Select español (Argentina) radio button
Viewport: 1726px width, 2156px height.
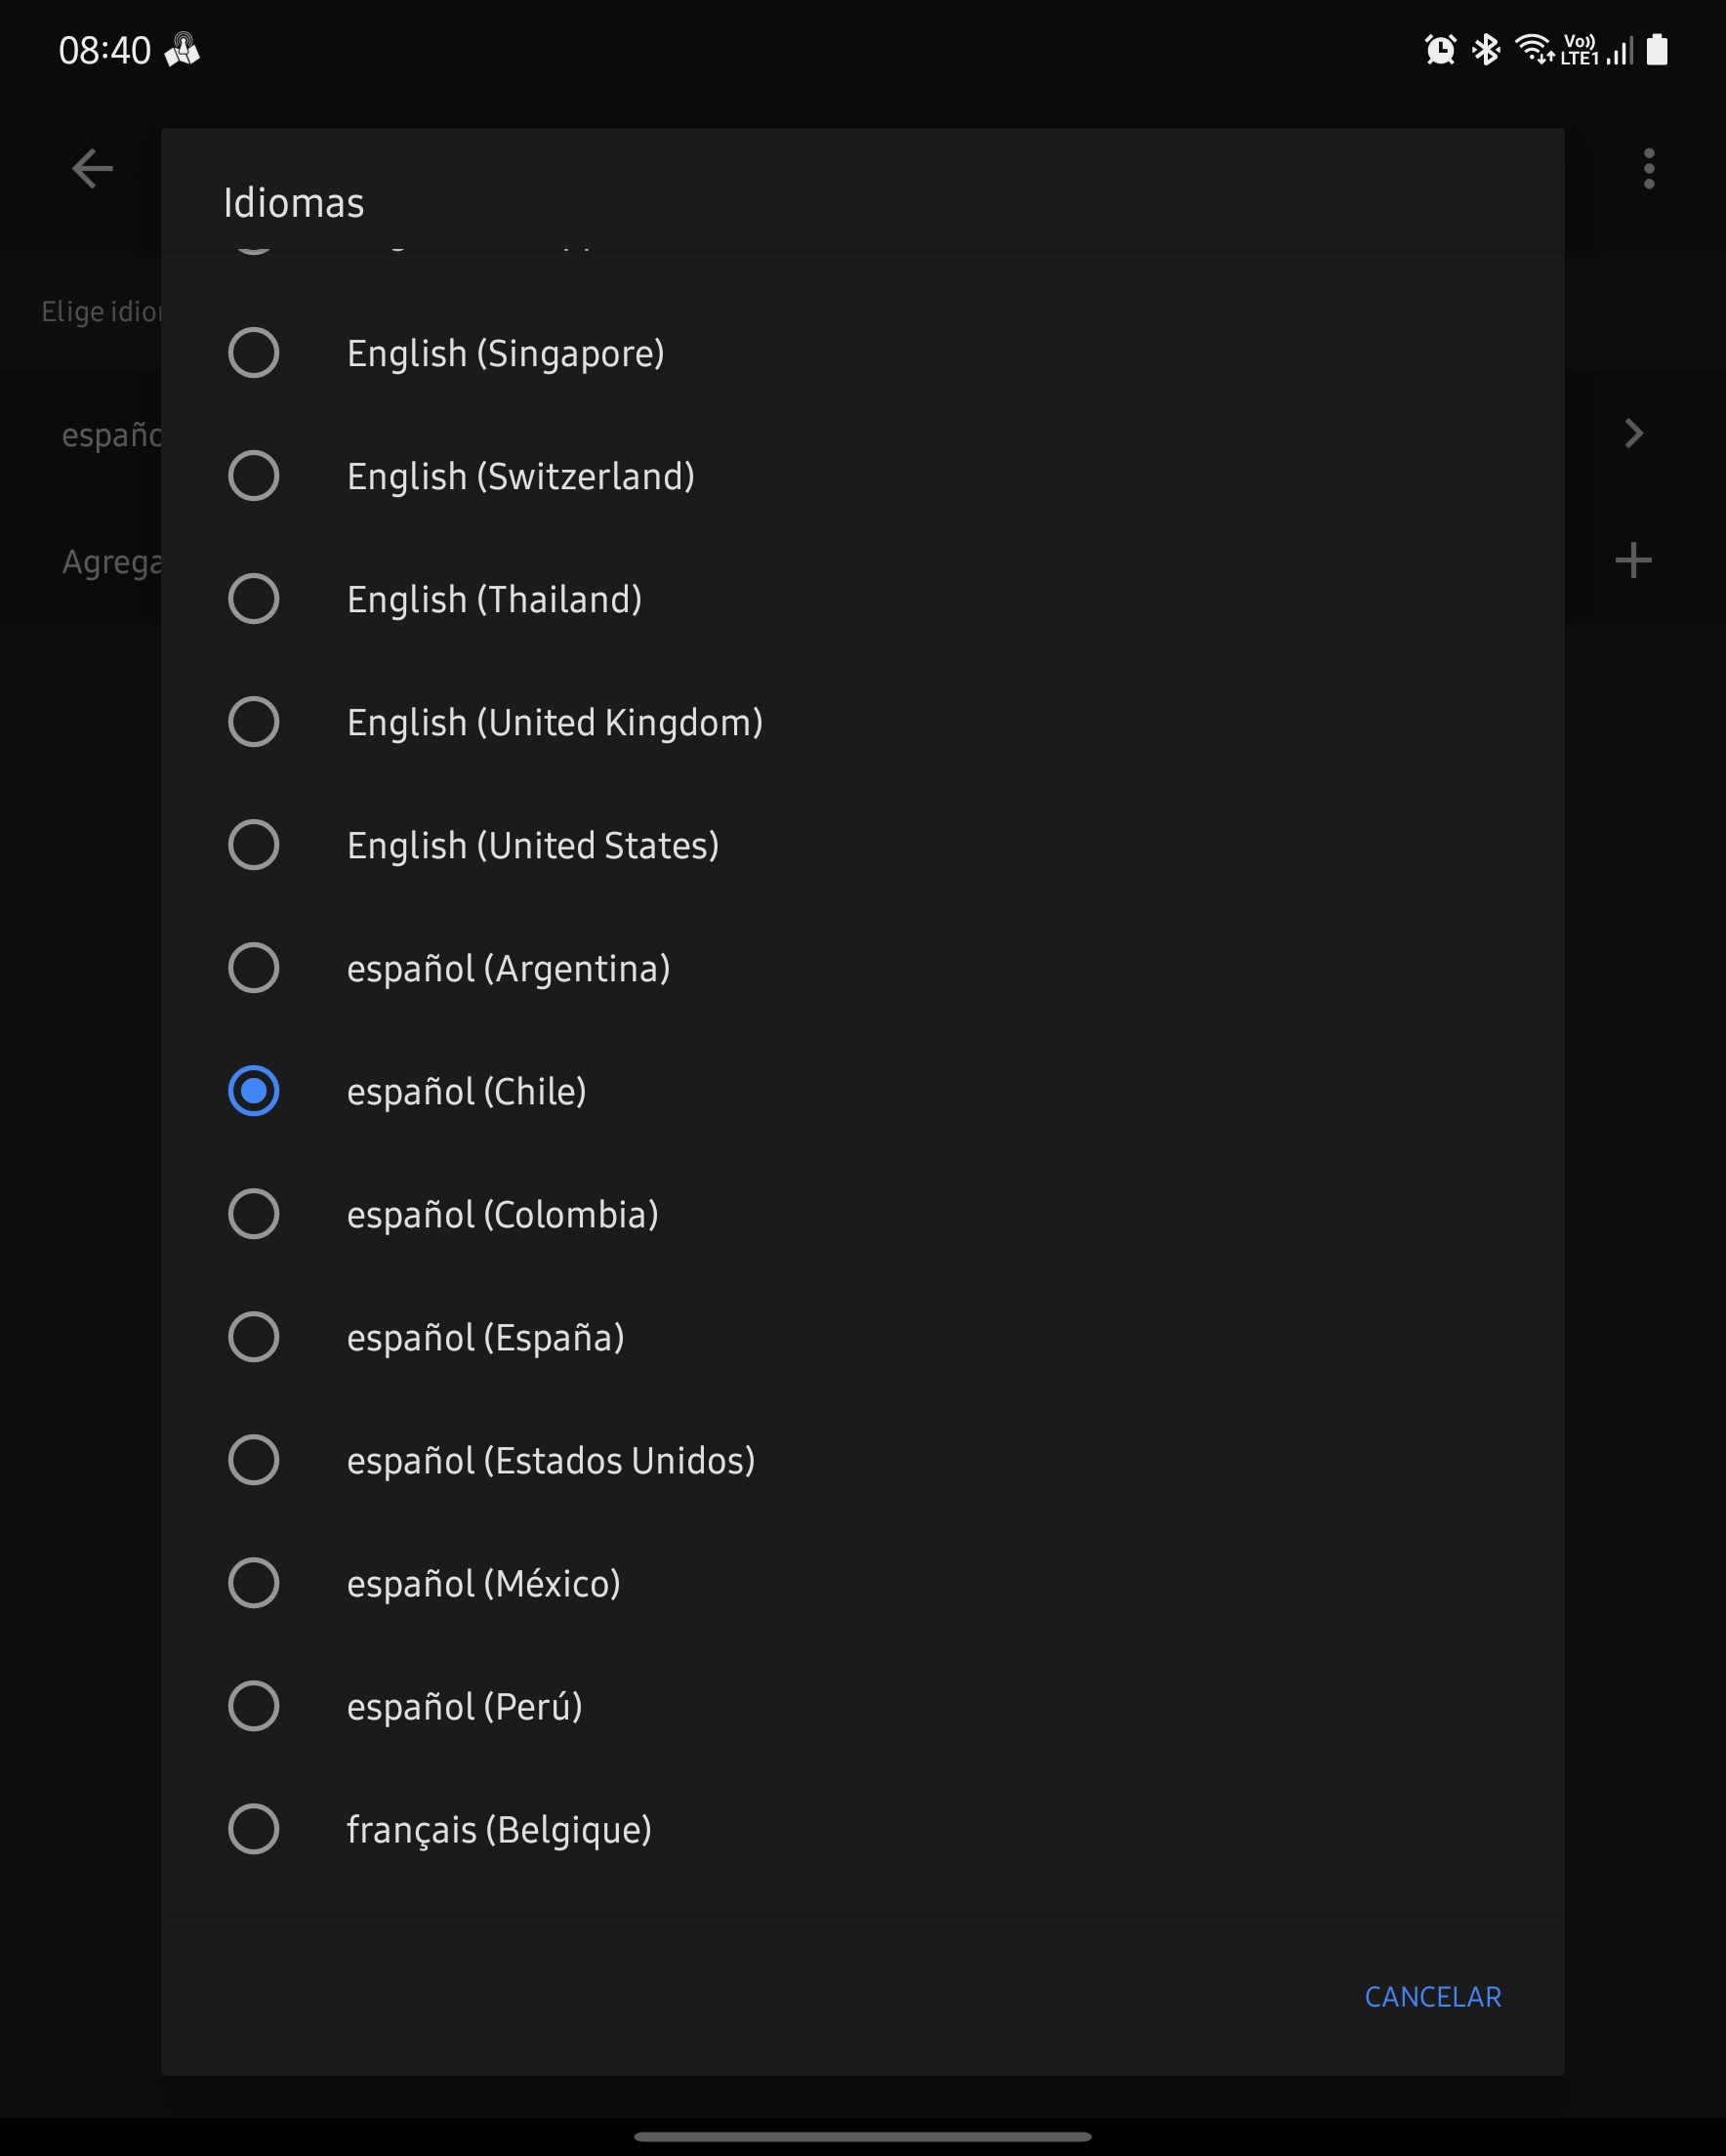tap(254, 968)
